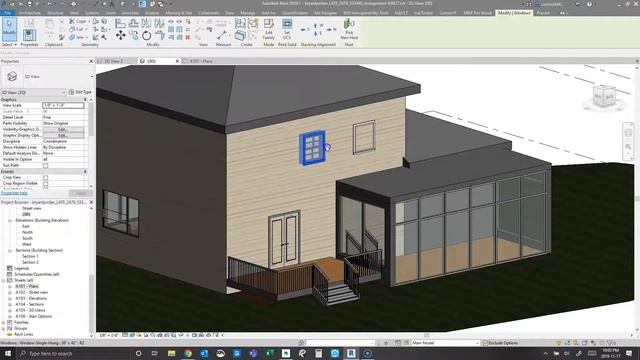
Task: Toggle the Exclude Options checkbox
Action: [485, 343]
